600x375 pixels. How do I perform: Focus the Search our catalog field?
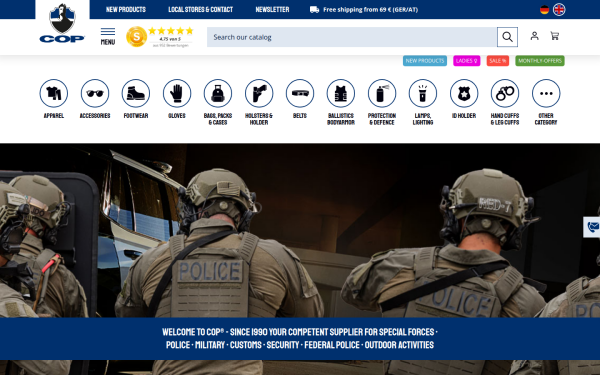coord(352,37)
